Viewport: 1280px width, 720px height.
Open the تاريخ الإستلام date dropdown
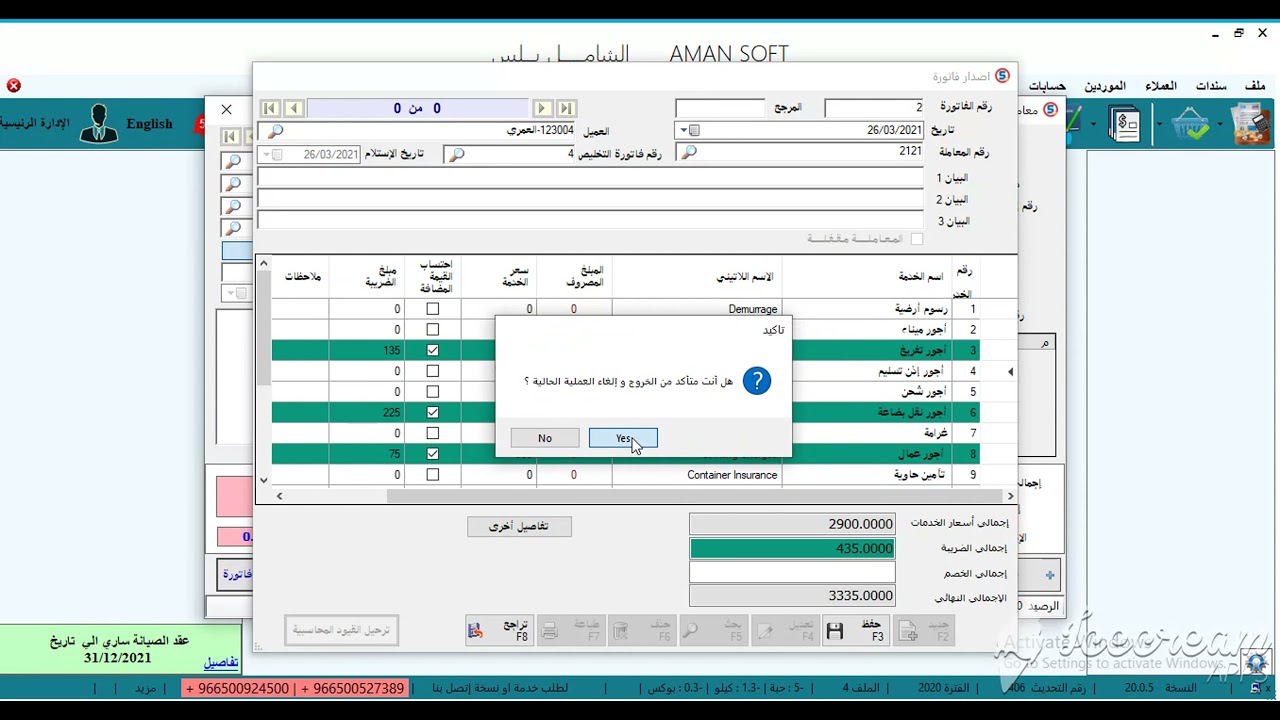coord(267,155)
